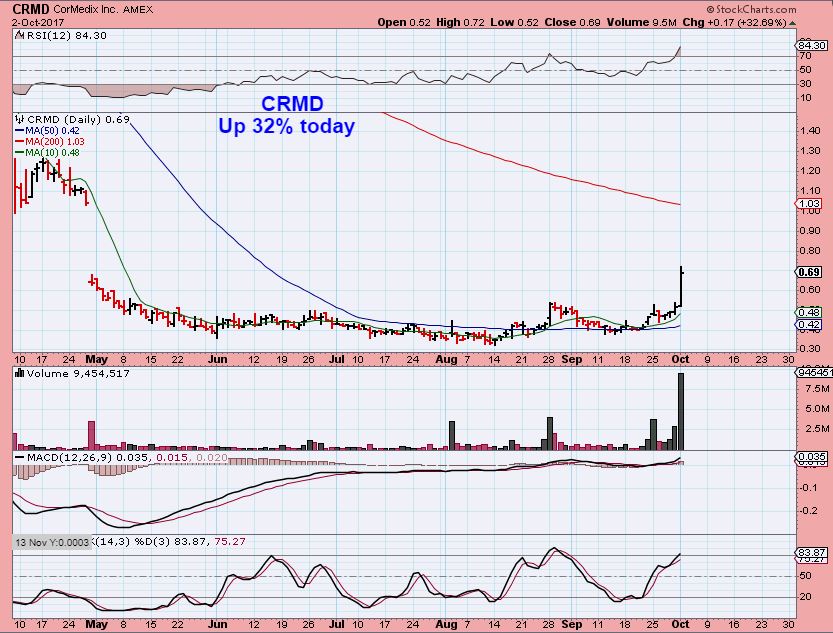Click the blue-outlined 0.42 price tag
The height and width of the screenshot is (633, 833).
point(808,324)
